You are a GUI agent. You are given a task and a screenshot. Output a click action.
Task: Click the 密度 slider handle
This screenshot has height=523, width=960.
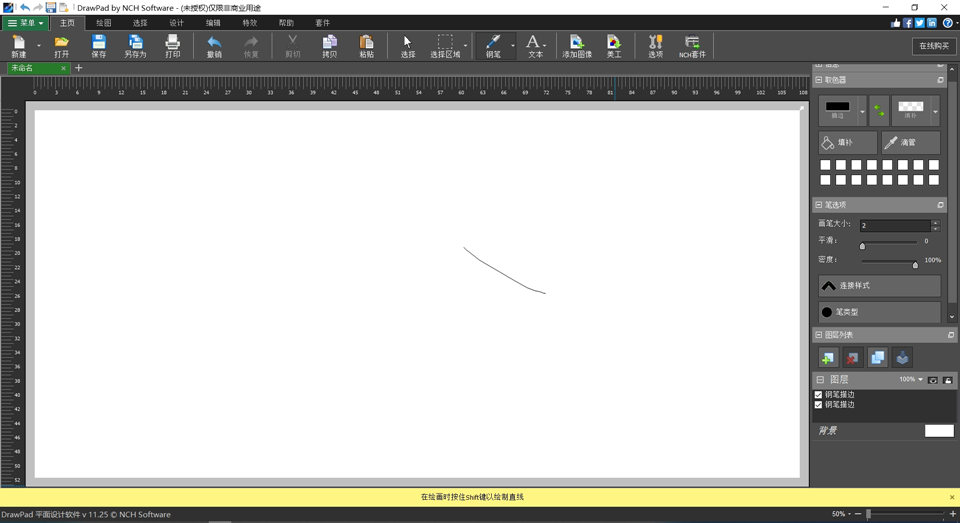click(x=915, y=265)
